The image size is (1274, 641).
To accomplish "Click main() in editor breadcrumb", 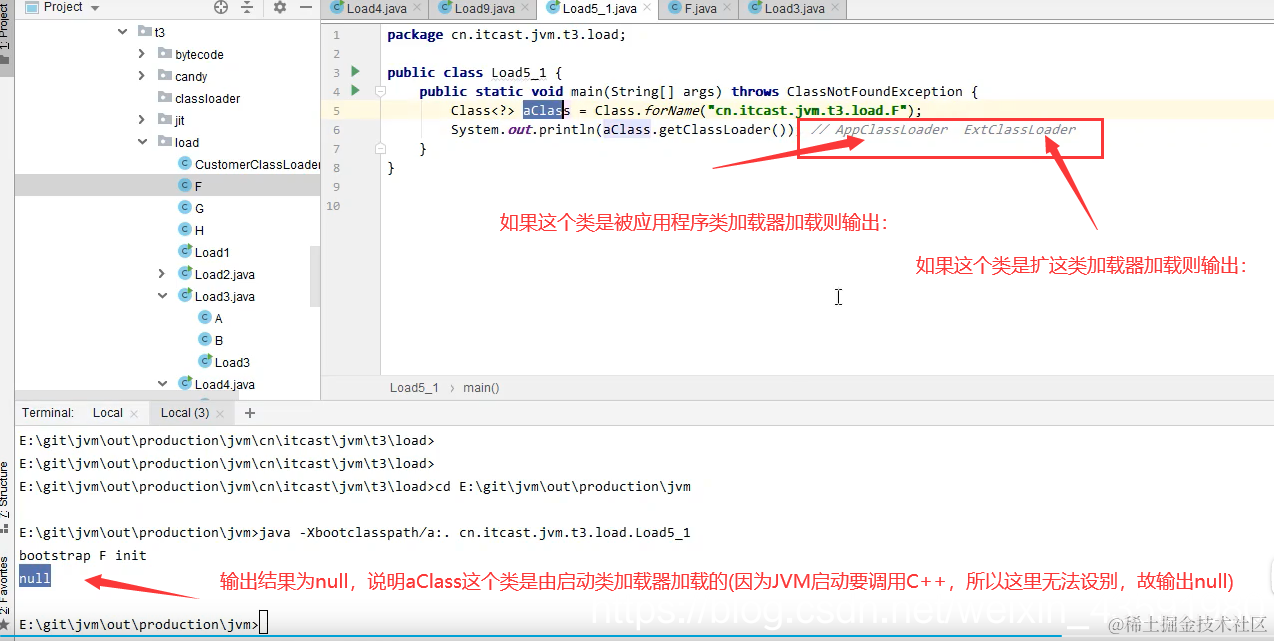I will pos(481,388).
